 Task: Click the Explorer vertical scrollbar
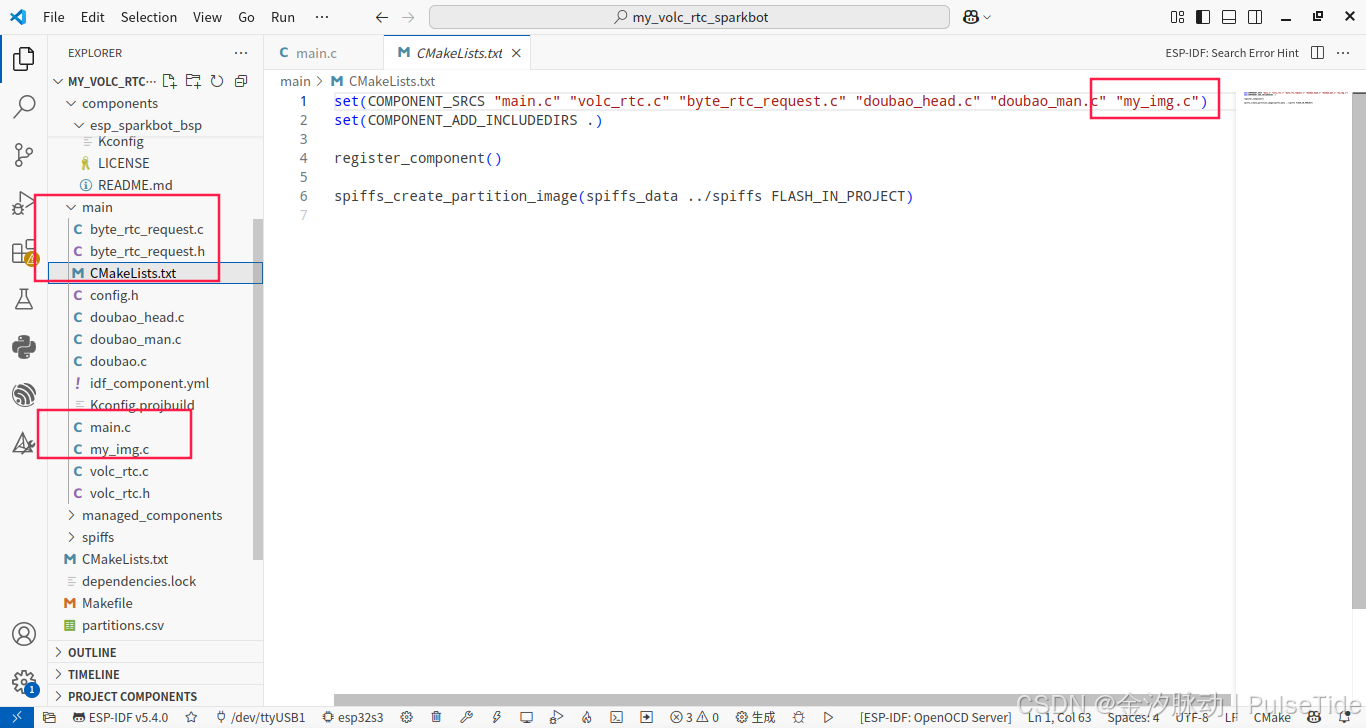(x=258, y=388)
